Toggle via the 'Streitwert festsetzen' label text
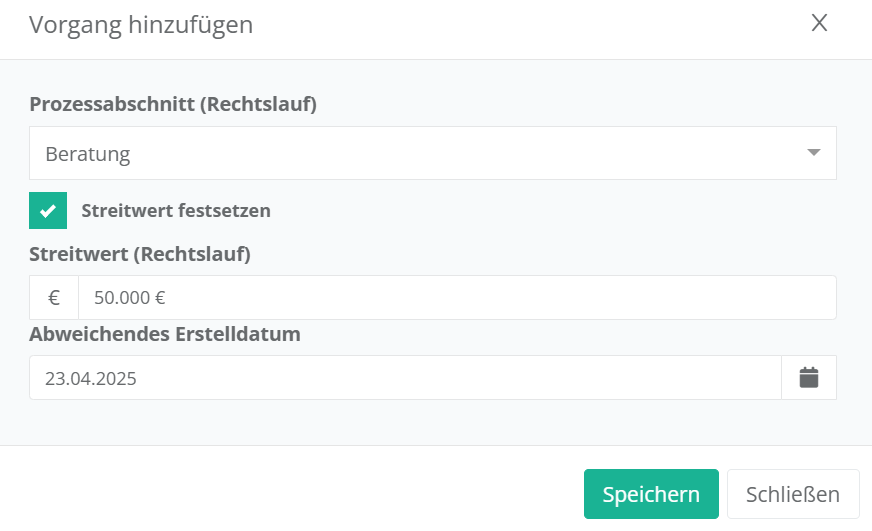The width and height of the screenshot is (872, 531). [x=176, y=211]
